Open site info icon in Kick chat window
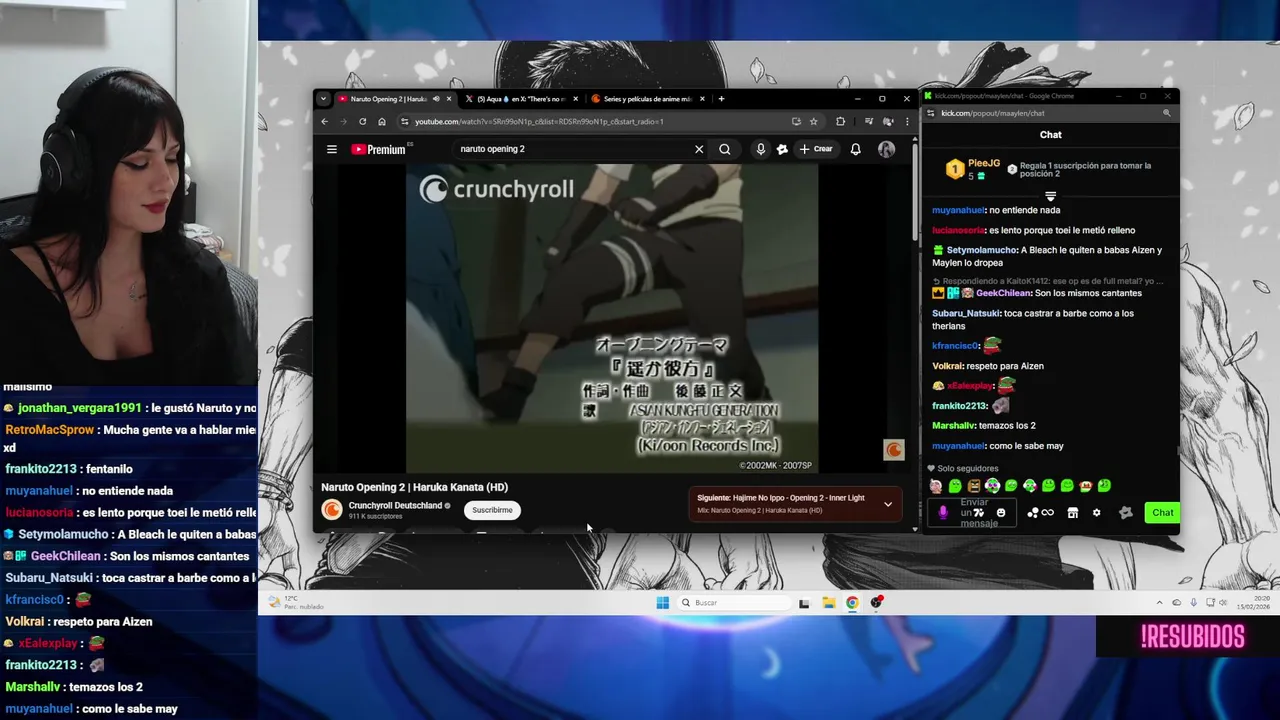 click(x=930, y=113)
